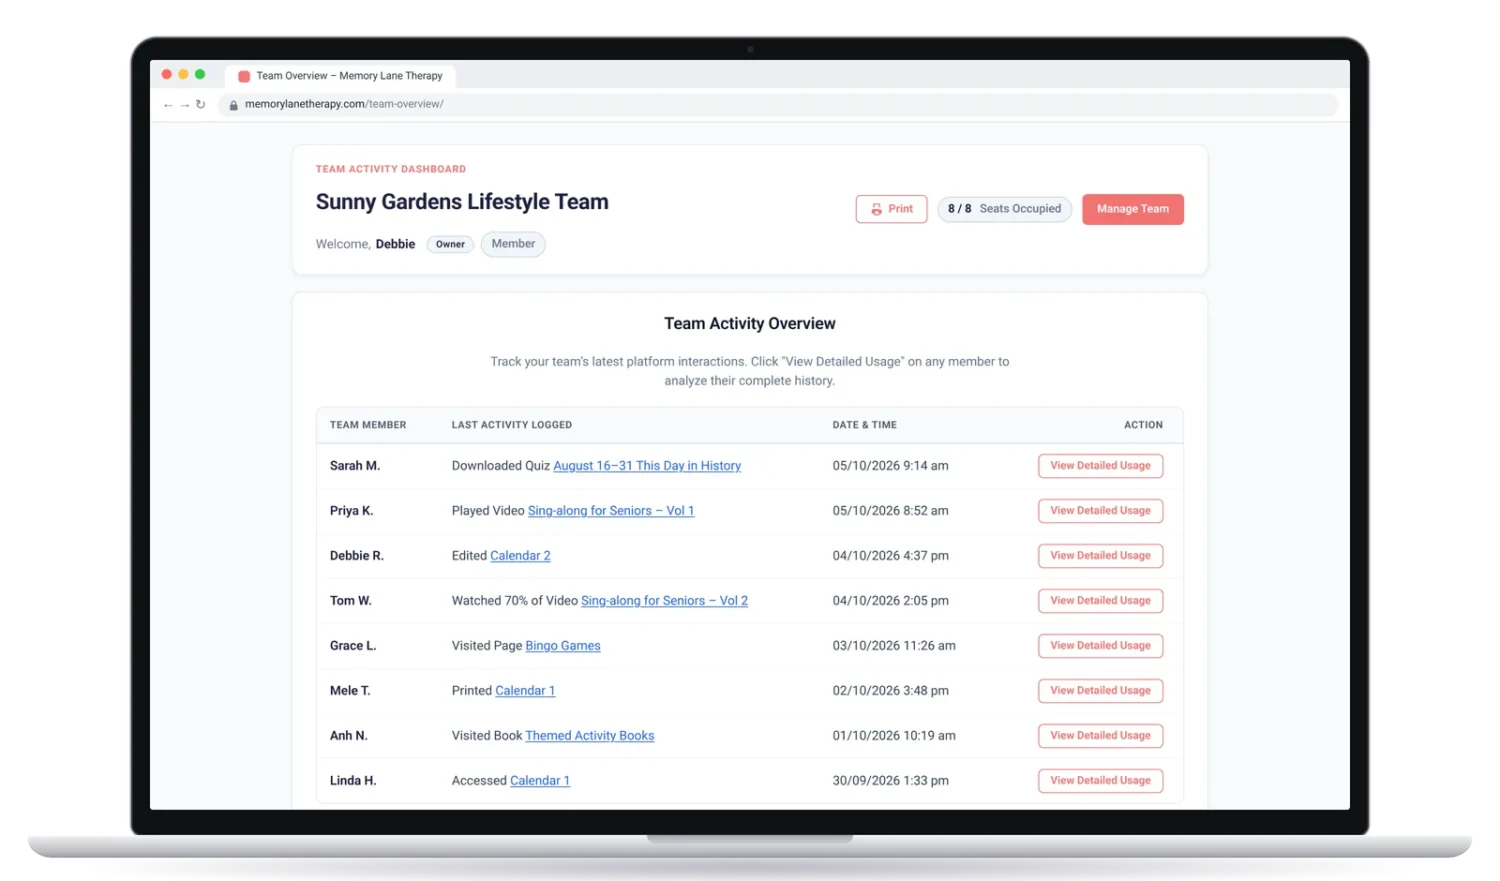Open the Sing-along for Seniors – Vol 2 link
This screenshot has height=881, width=1500.
pyautogui.click(x=664, y=601)
